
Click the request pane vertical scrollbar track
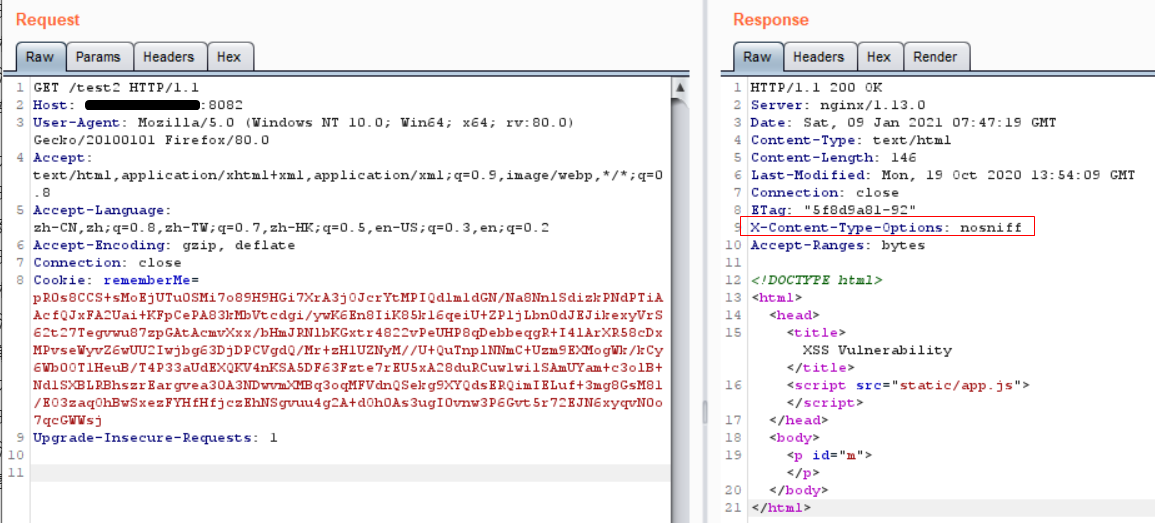(680, 300)
